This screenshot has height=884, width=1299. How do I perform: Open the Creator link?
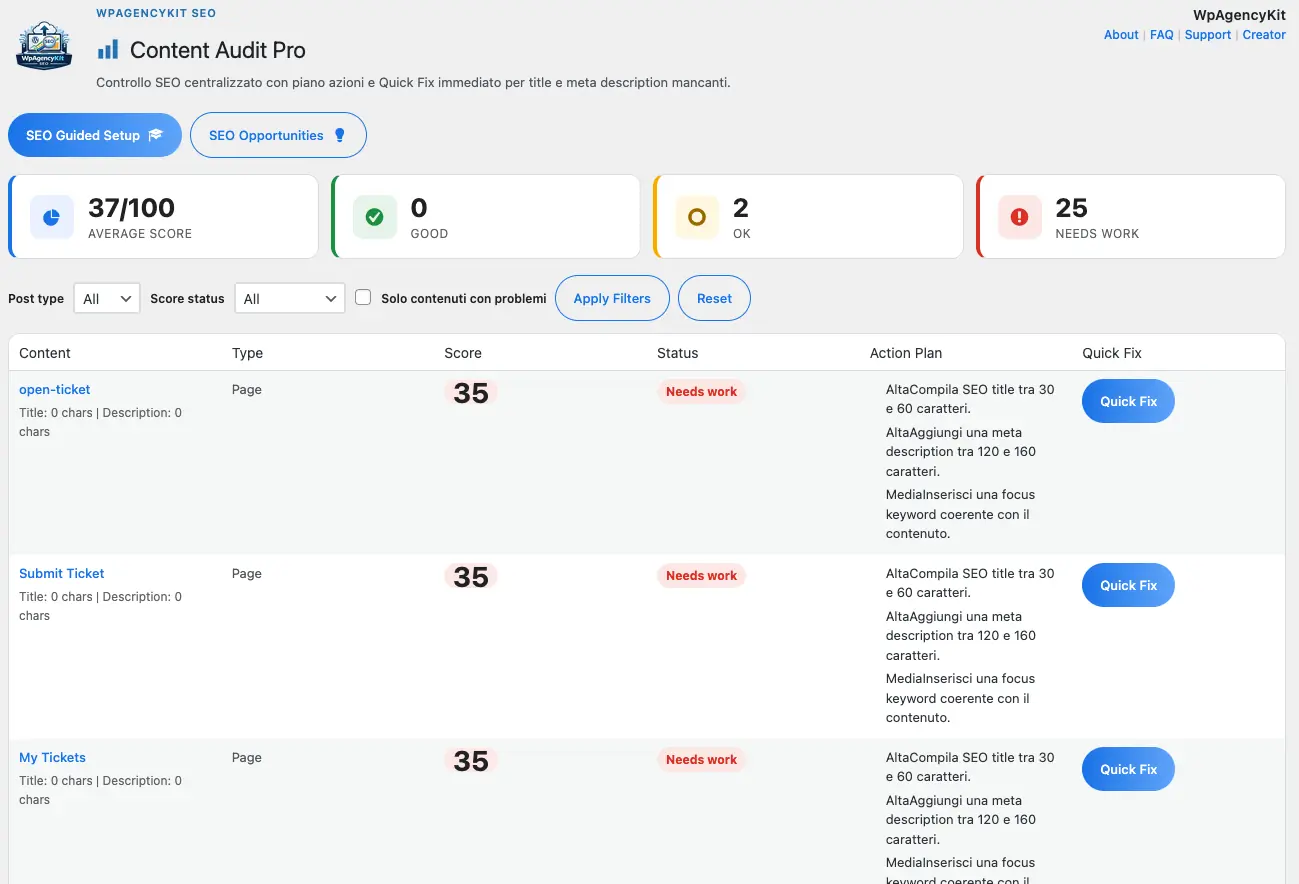1264,34
